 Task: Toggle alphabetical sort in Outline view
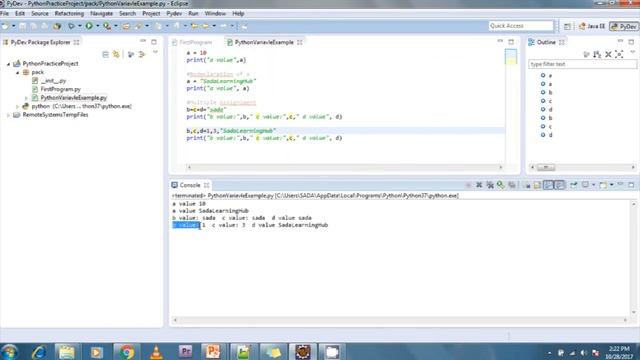pos(597,54)
